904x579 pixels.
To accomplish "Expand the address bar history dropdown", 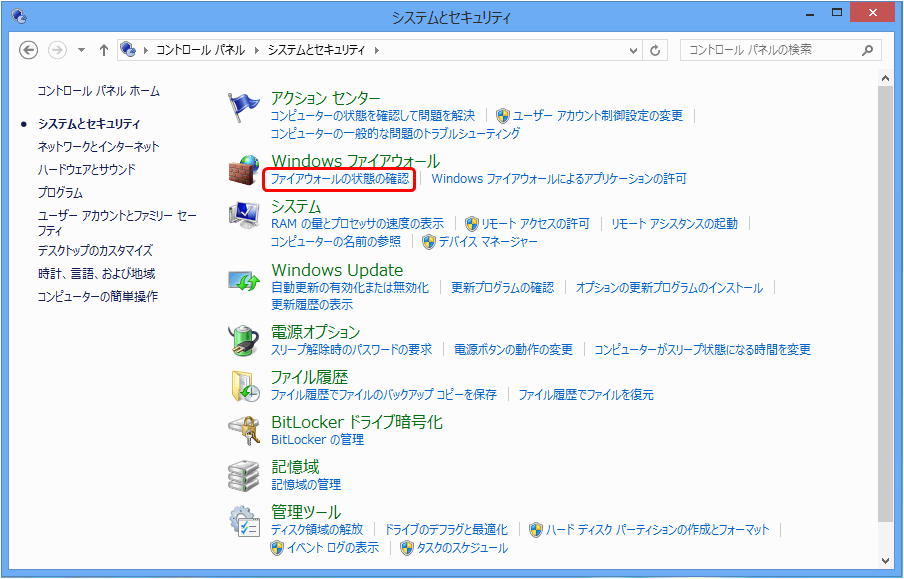I will point(633,50).
